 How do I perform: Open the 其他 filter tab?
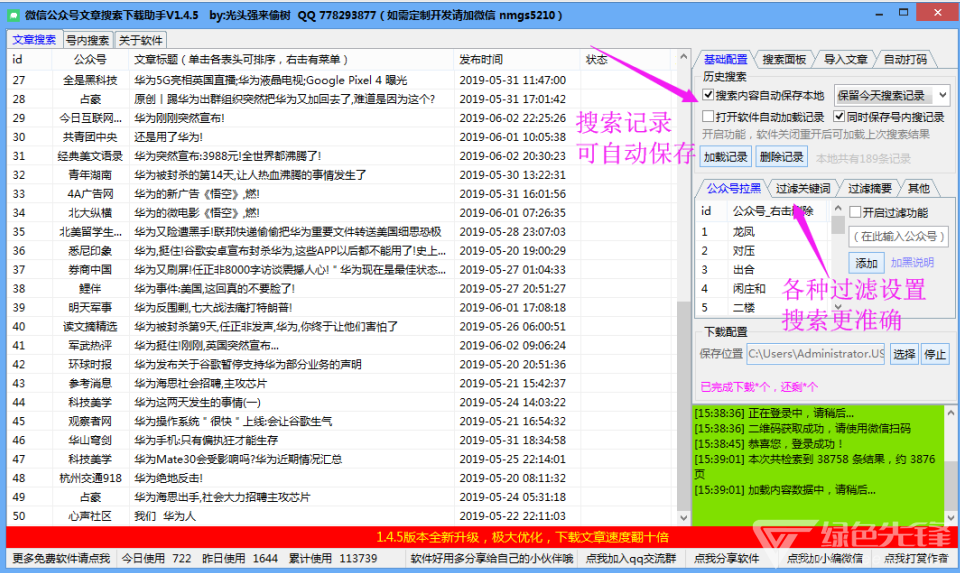click(918, 189)
